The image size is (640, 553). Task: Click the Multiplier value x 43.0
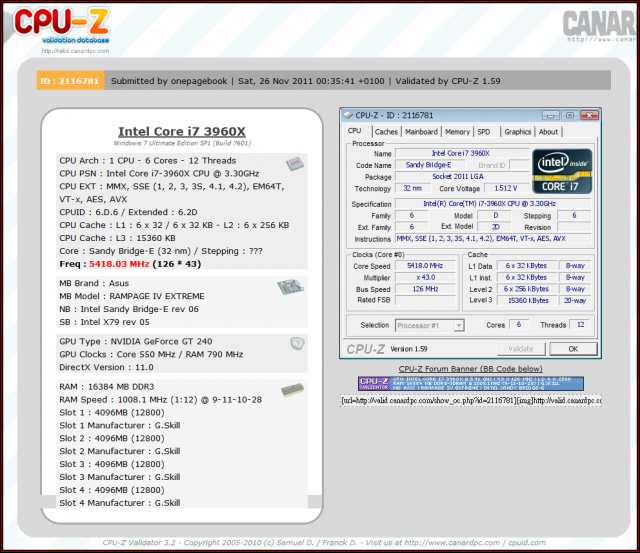pyautogui.click(x=425, y=278)
